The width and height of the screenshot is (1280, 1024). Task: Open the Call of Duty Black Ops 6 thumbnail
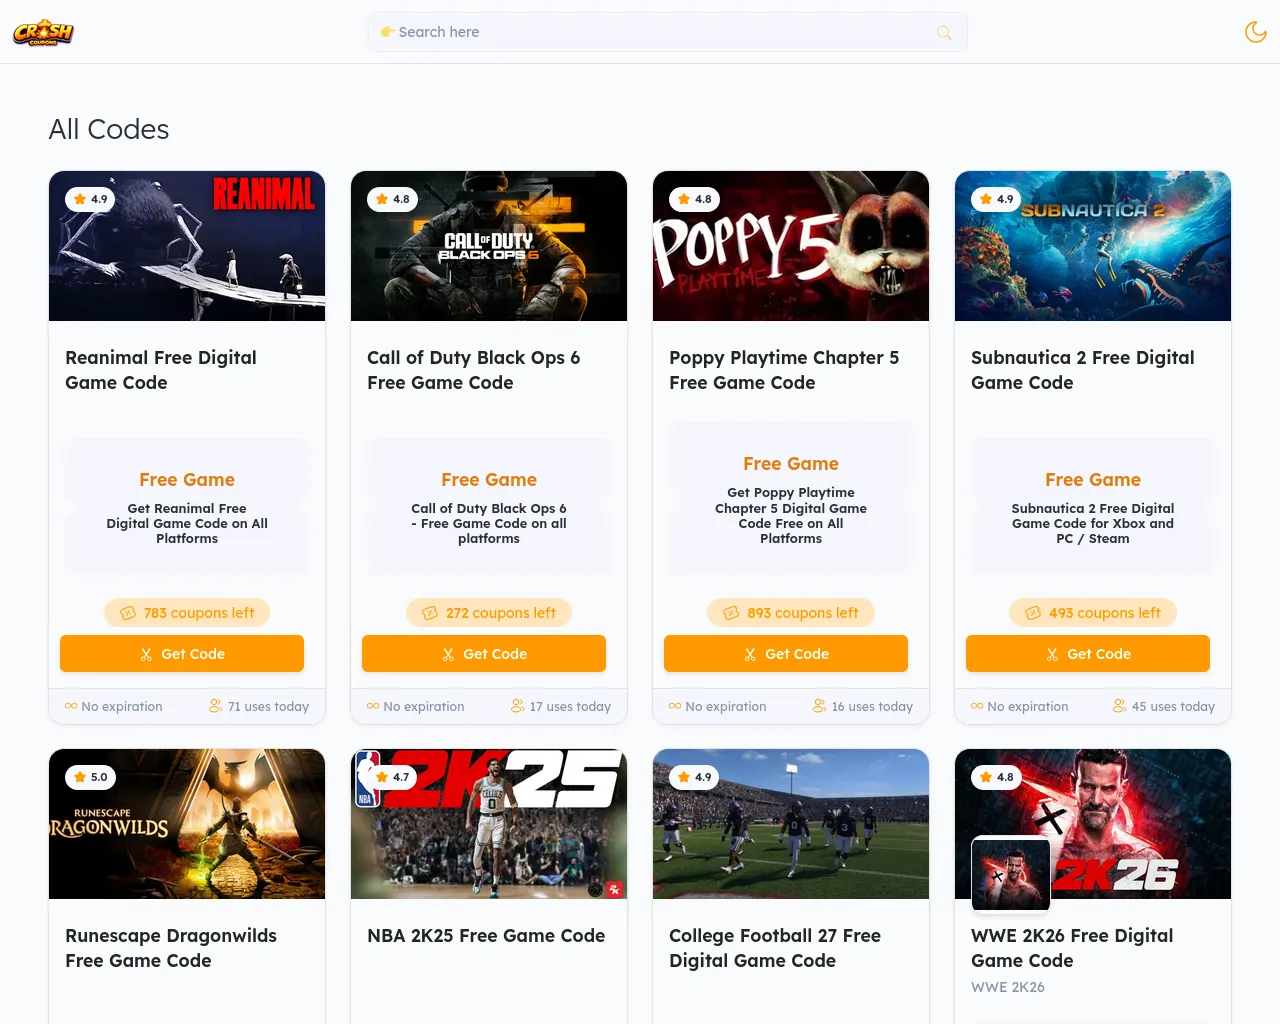[x=489, y=246]
